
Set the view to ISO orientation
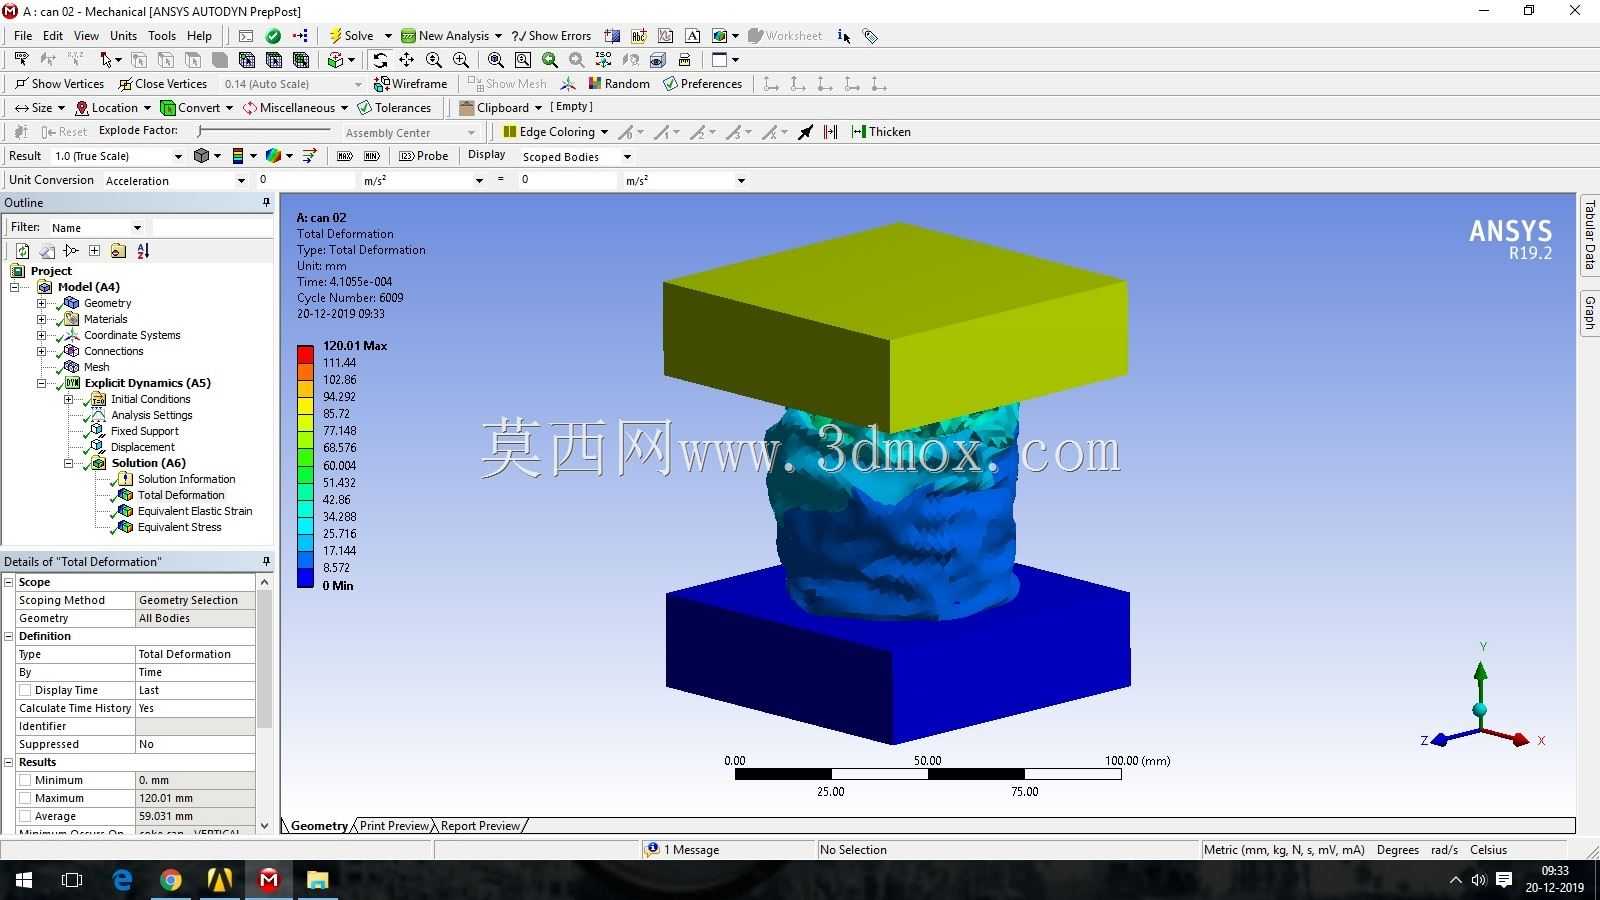click(603, 60)
